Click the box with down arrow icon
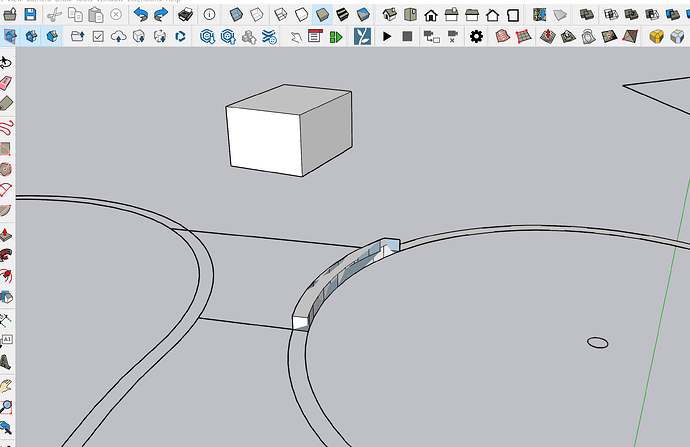 tap(139, 36)
